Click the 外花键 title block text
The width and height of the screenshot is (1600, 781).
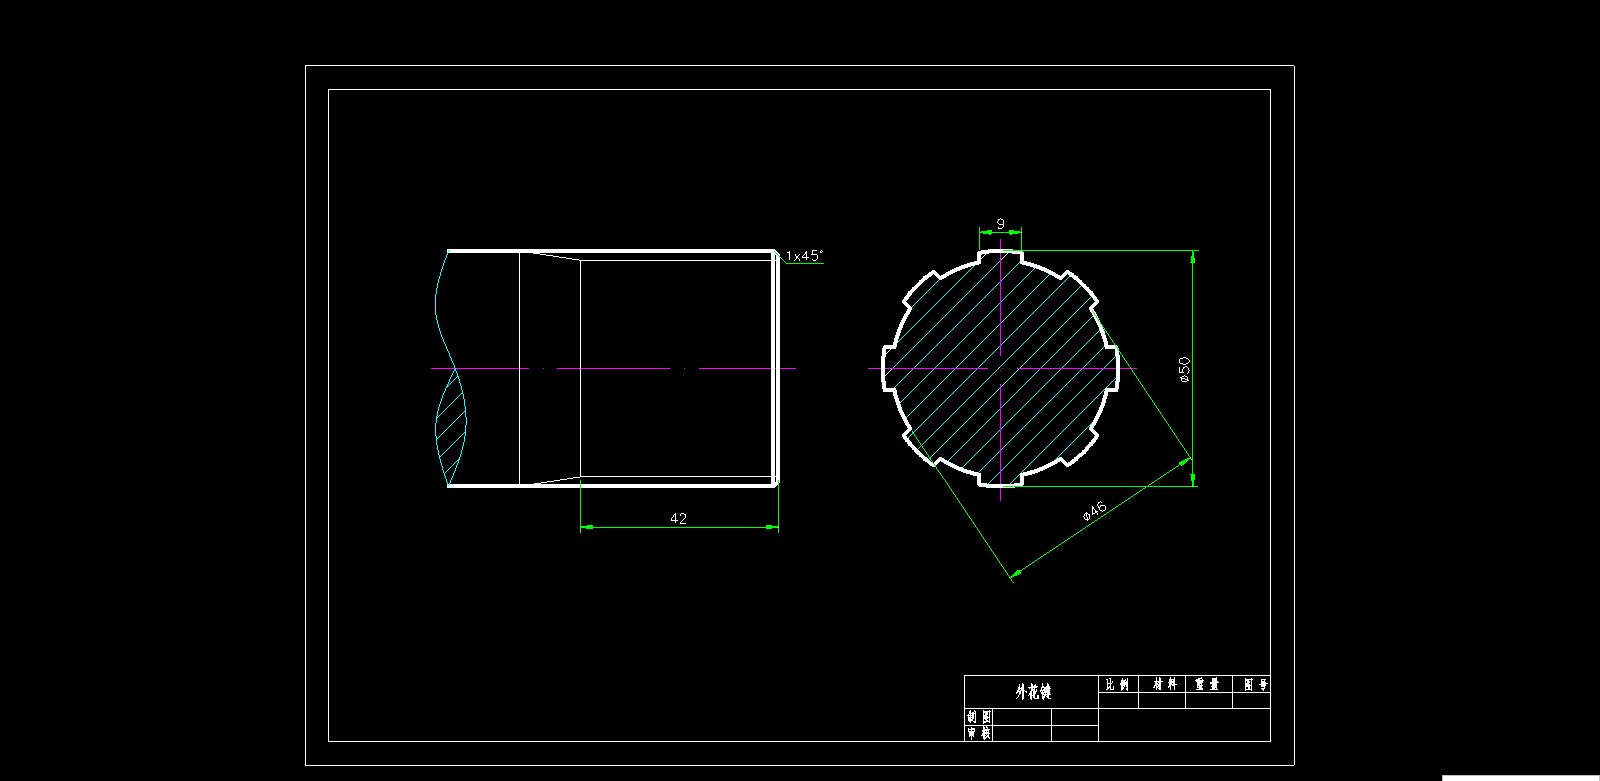(1032, 692)
